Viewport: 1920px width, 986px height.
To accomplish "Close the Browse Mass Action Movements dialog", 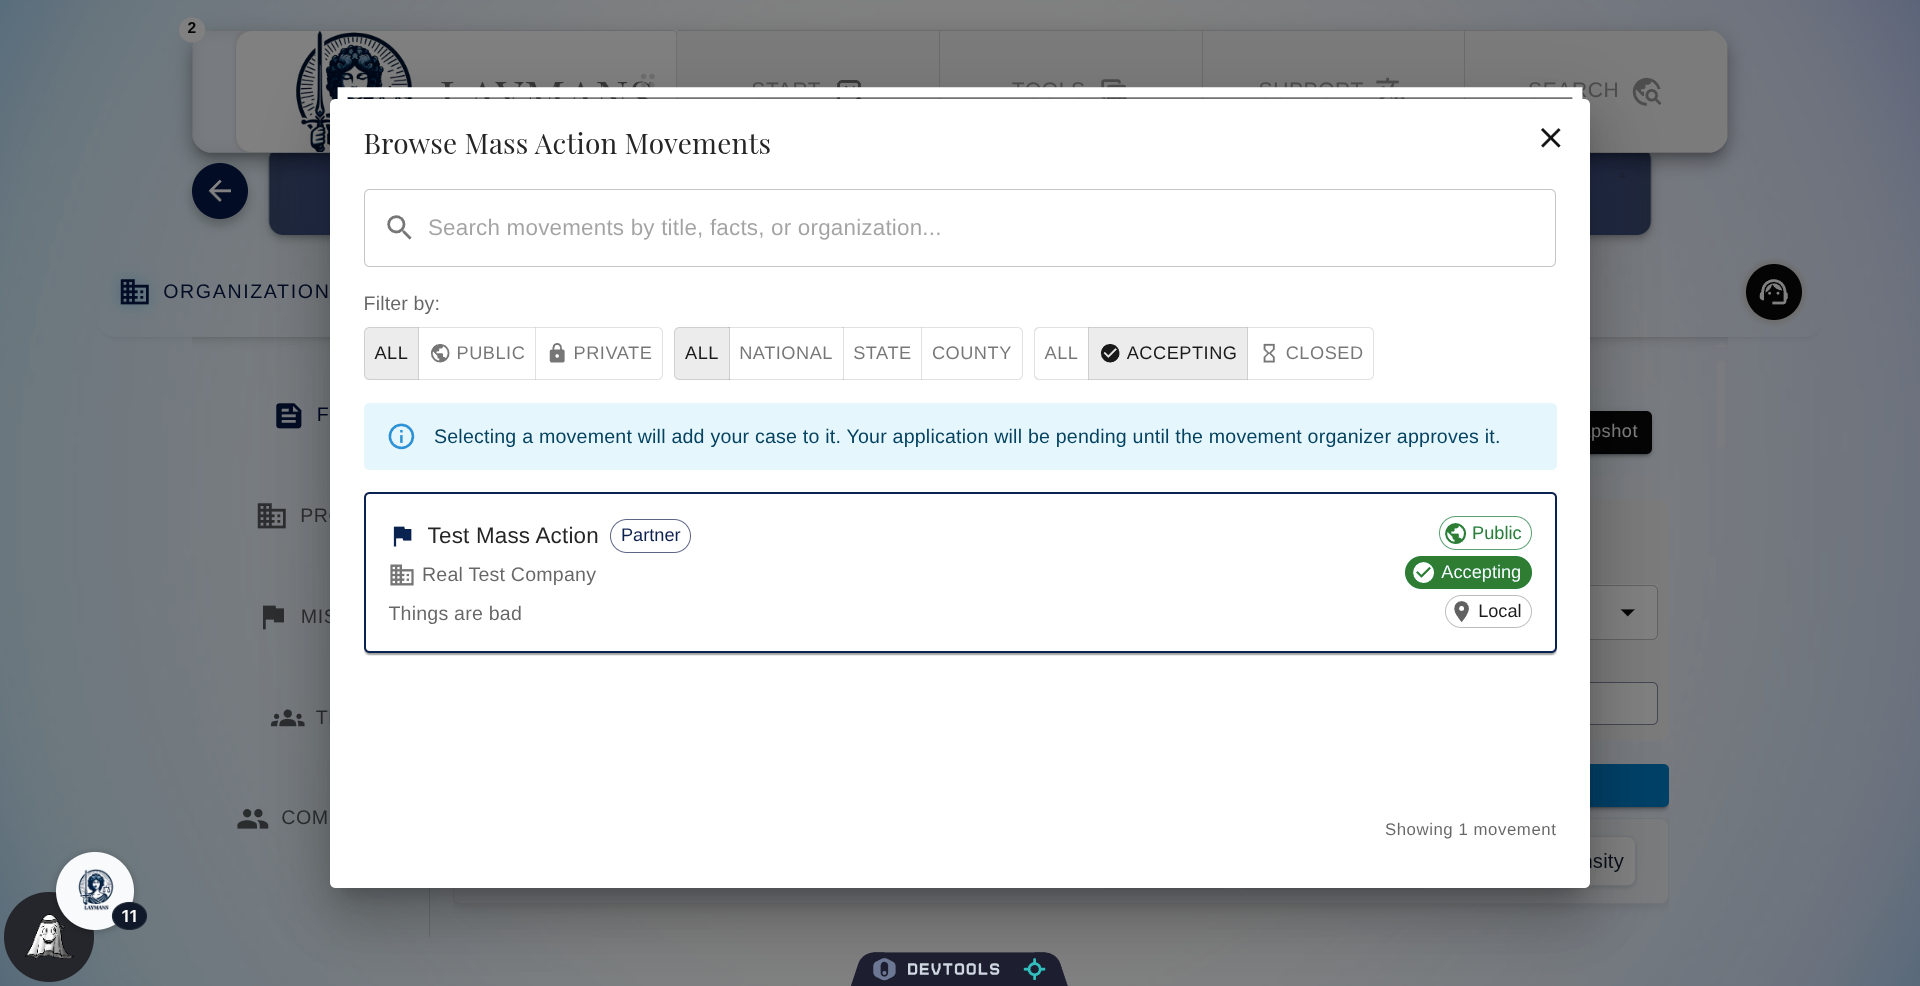I will (x=1550, y=138).
